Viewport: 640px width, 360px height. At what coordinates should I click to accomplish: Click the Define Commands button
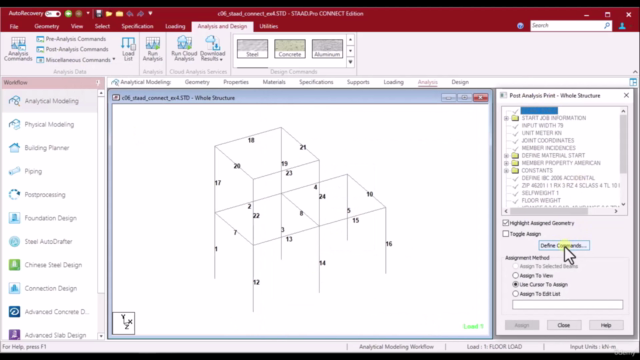(x=564, y=245)
